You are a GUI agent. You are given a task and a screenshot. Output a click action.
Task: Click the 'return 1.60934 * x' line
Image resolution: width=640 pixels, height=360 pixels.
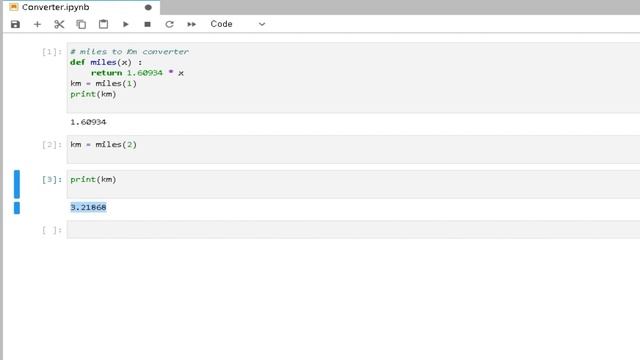coord(137,73)
